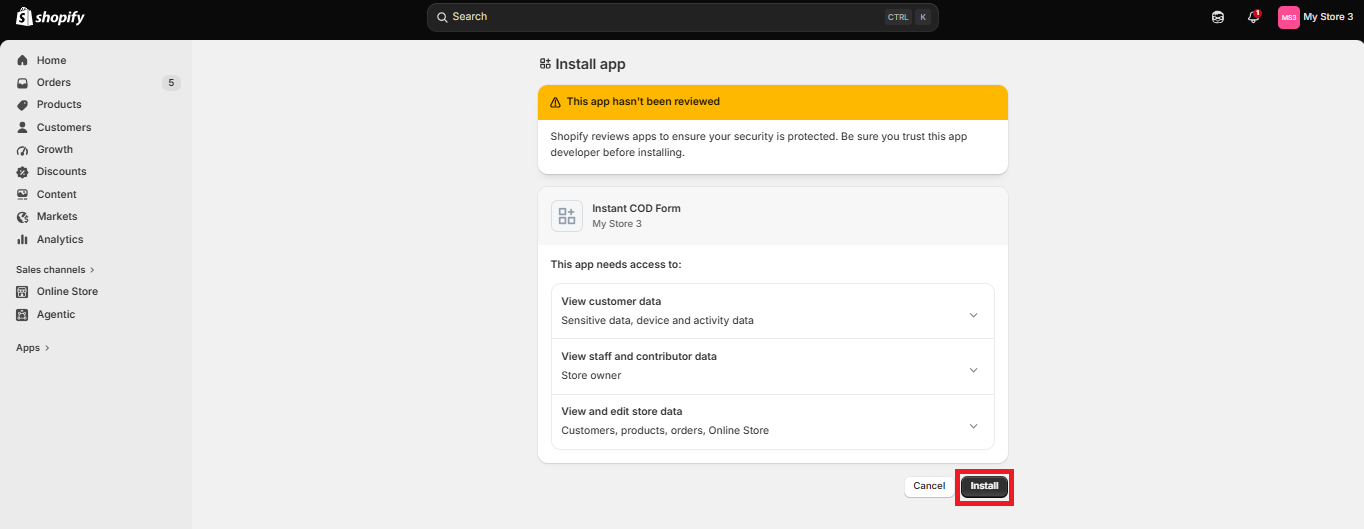Click the Orders inbox icon
This screenshot has width=1364, height=529.
[23, 82]
